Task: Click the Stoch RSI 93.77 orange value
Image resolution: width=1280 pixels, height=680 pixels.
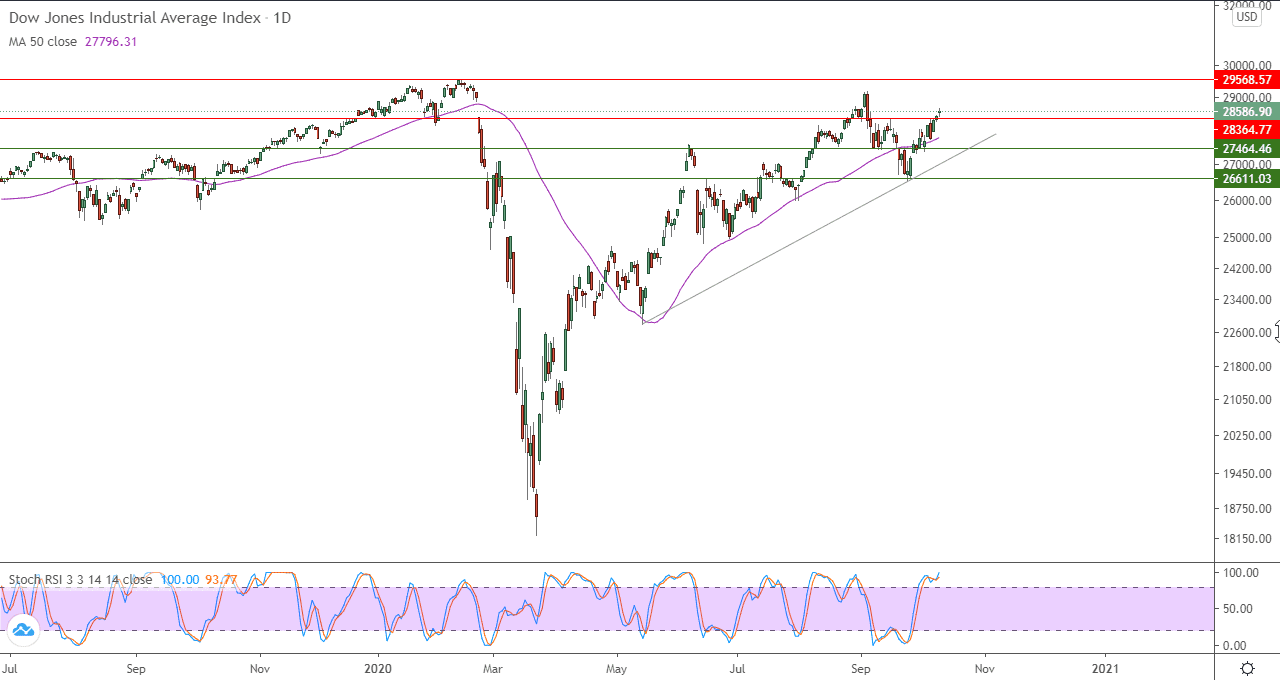Action: (x=220, y=579)
